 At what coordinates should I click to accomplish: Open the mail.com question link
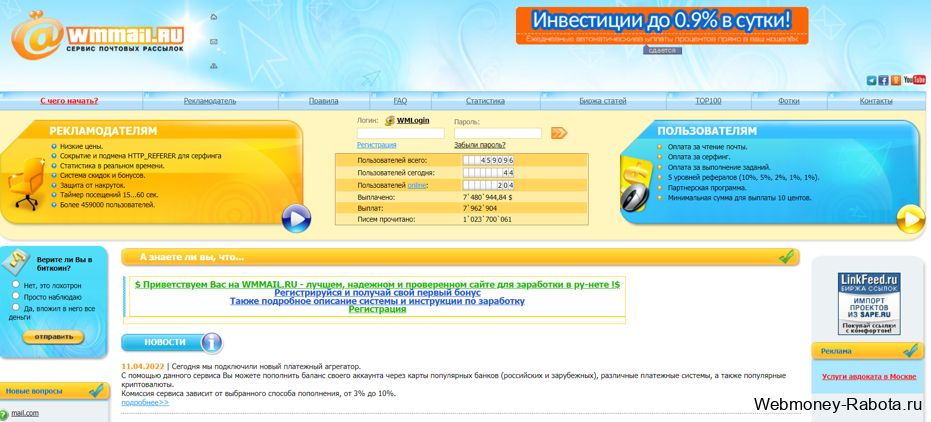(25, 413)
